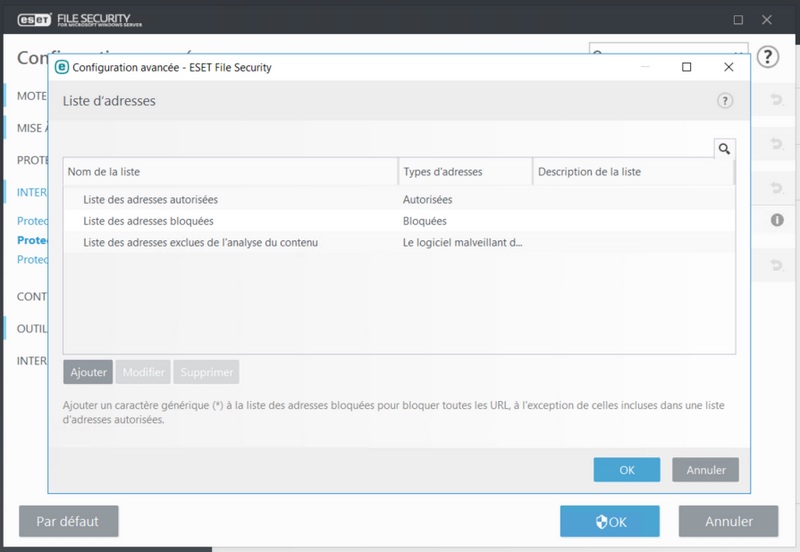Select the first Protec... subitem in sidebar
Screen dimensions: 800x552
(32, 221)
